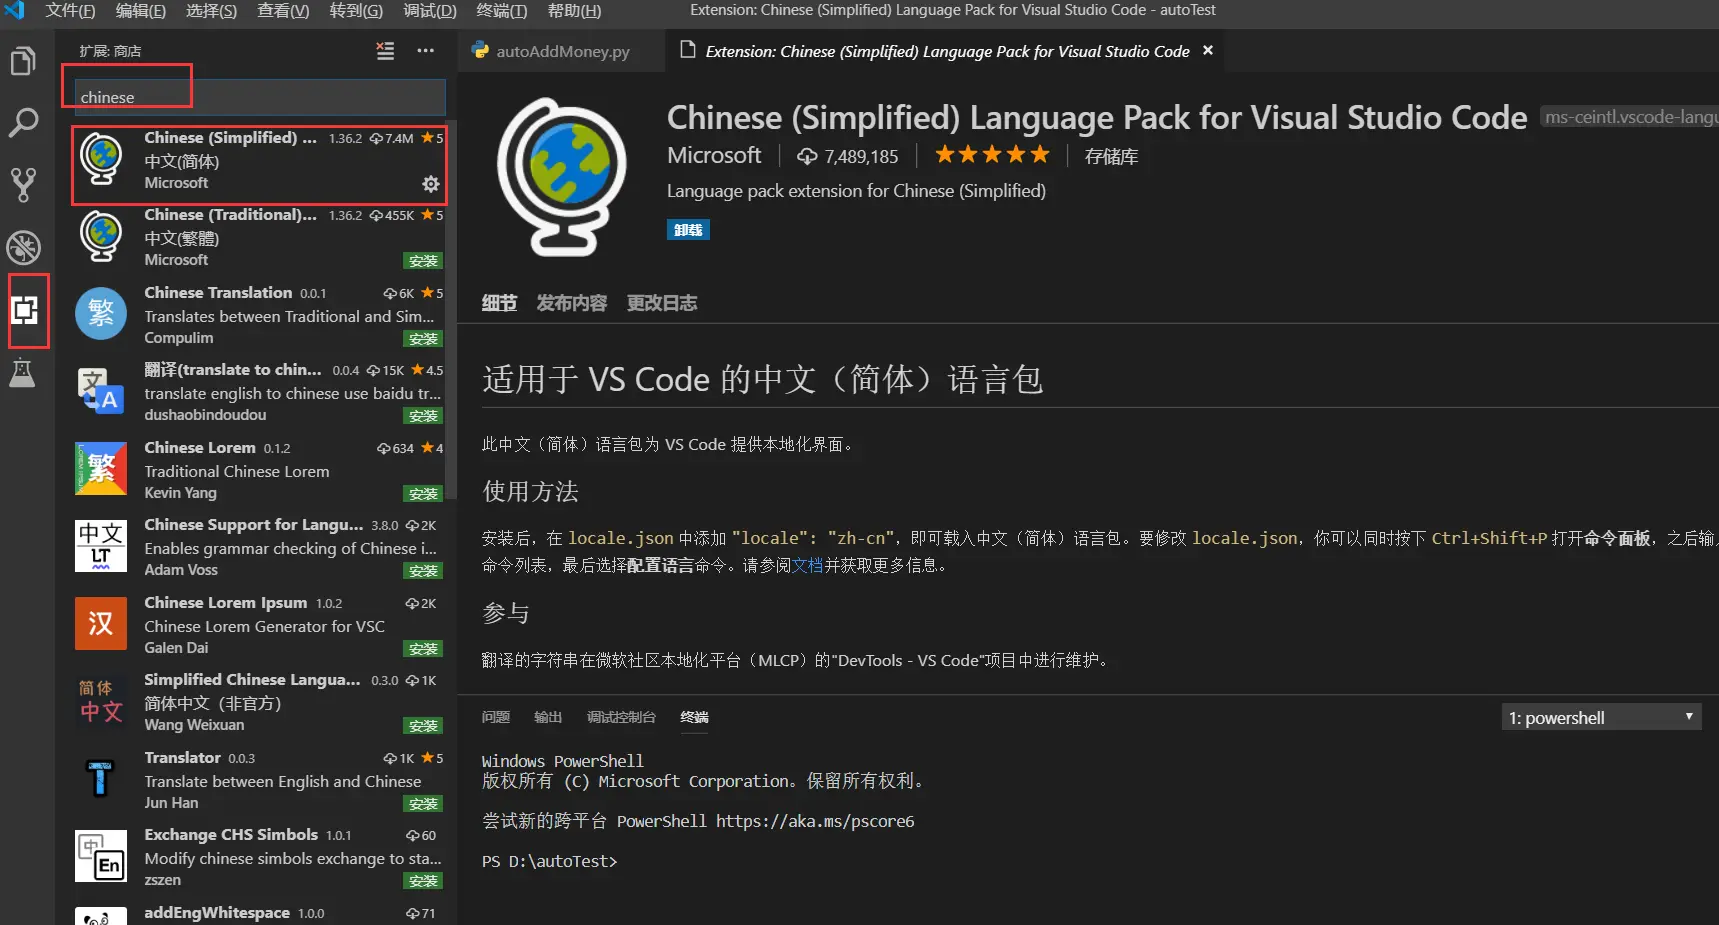Install the Translator extension by Jun Han
The height and width of the screenshot is (925, 1719).
pyautogui.click(x=424, y=804)
